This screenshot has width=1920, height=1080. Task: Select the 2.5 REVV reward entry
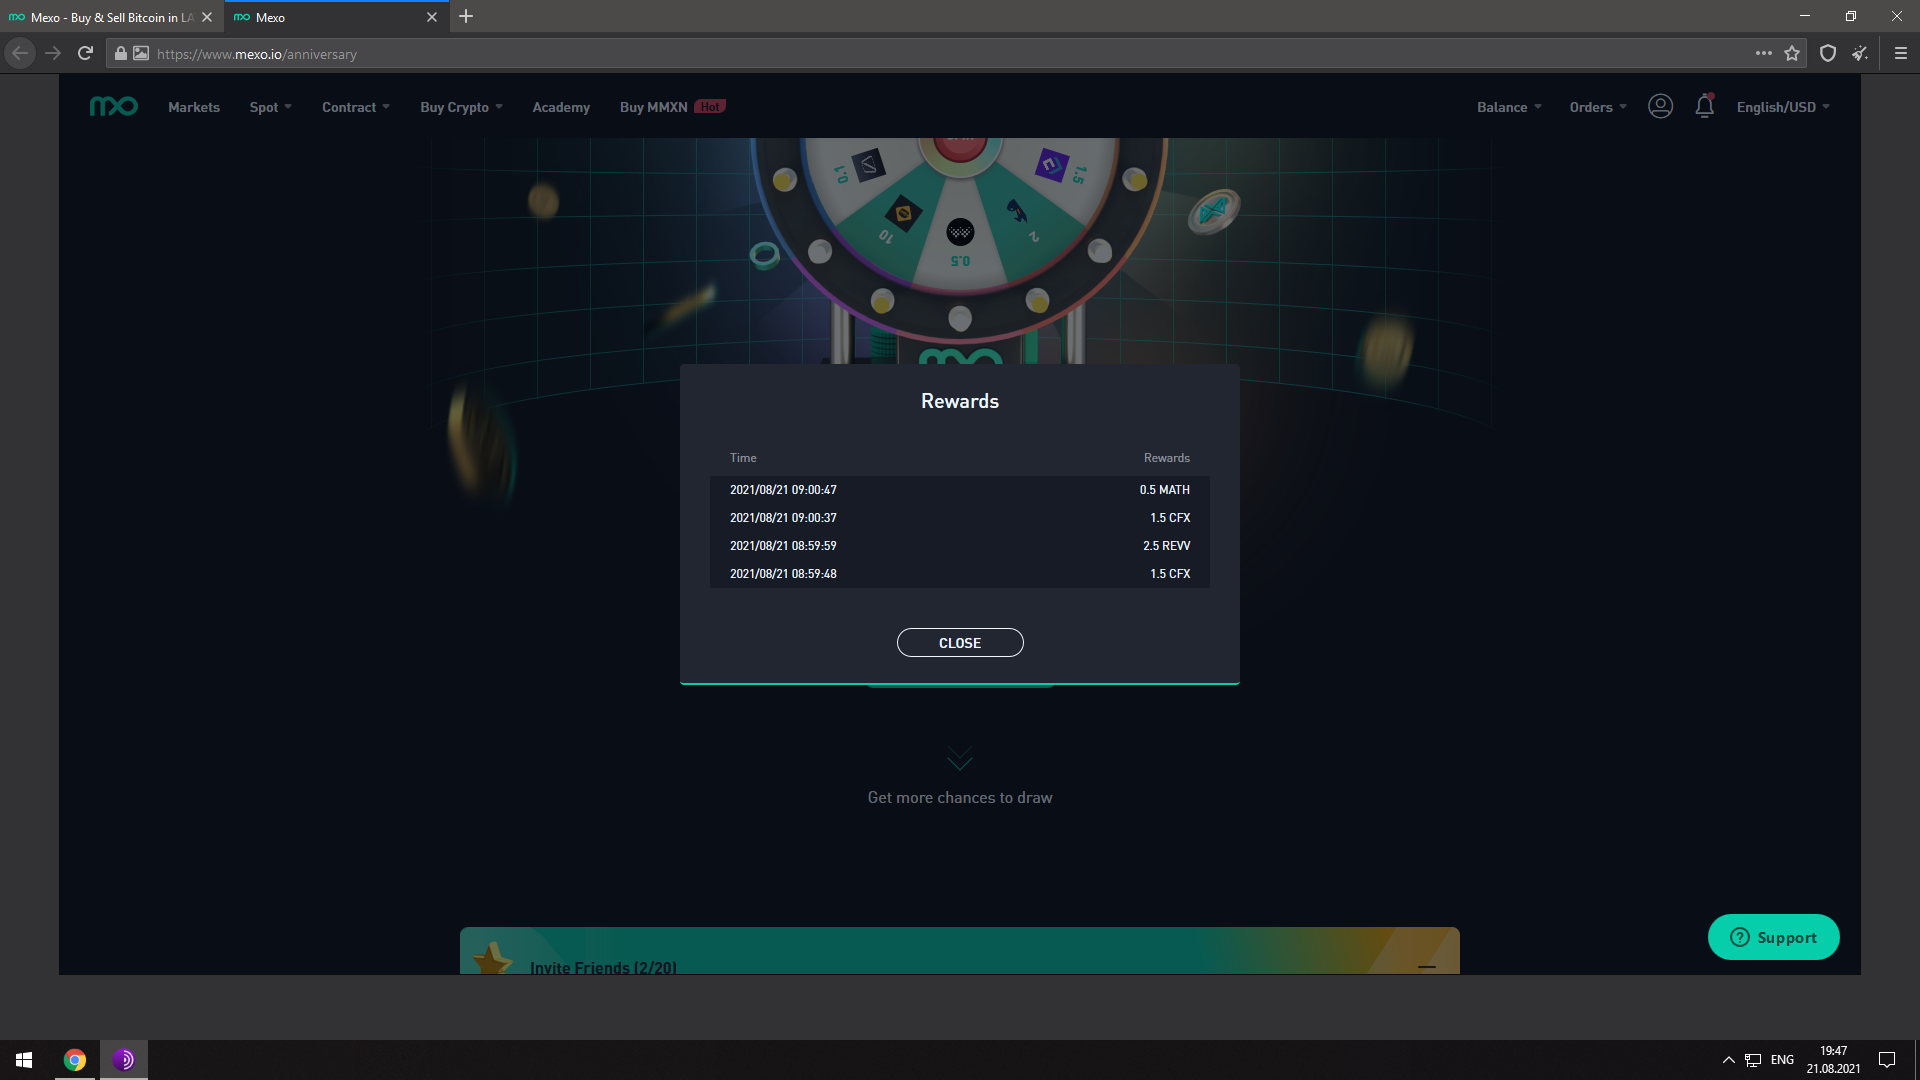click(x=960, y=546)
